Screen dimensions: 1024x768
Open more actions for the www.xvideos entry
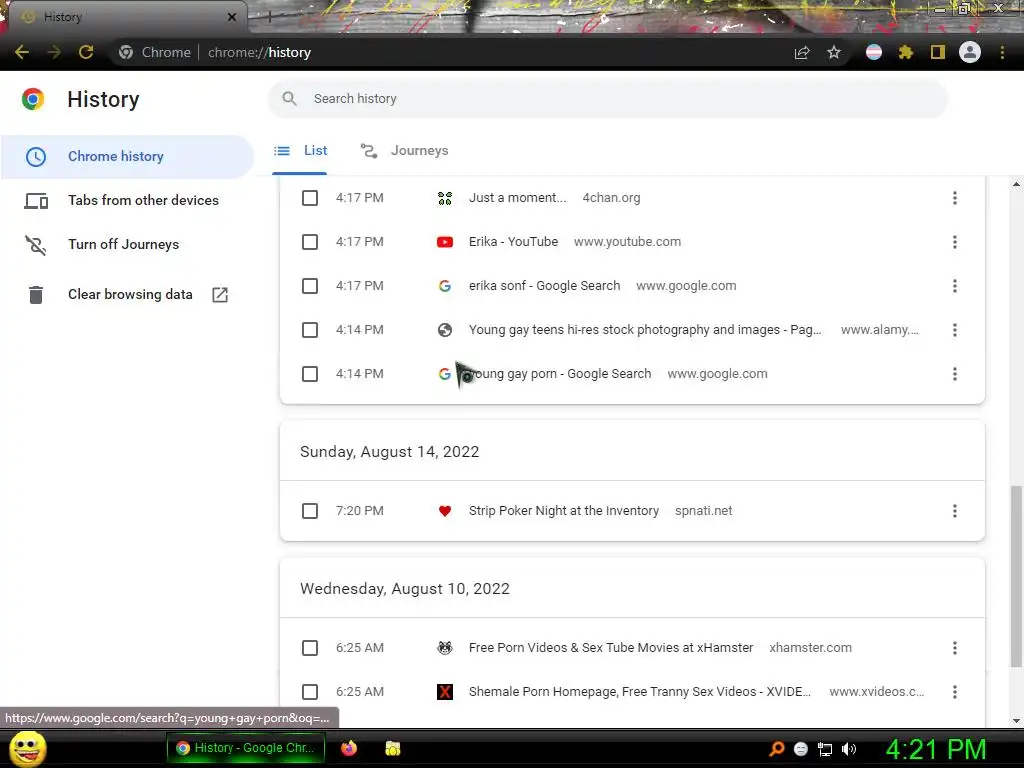click(x=955, y=692)
